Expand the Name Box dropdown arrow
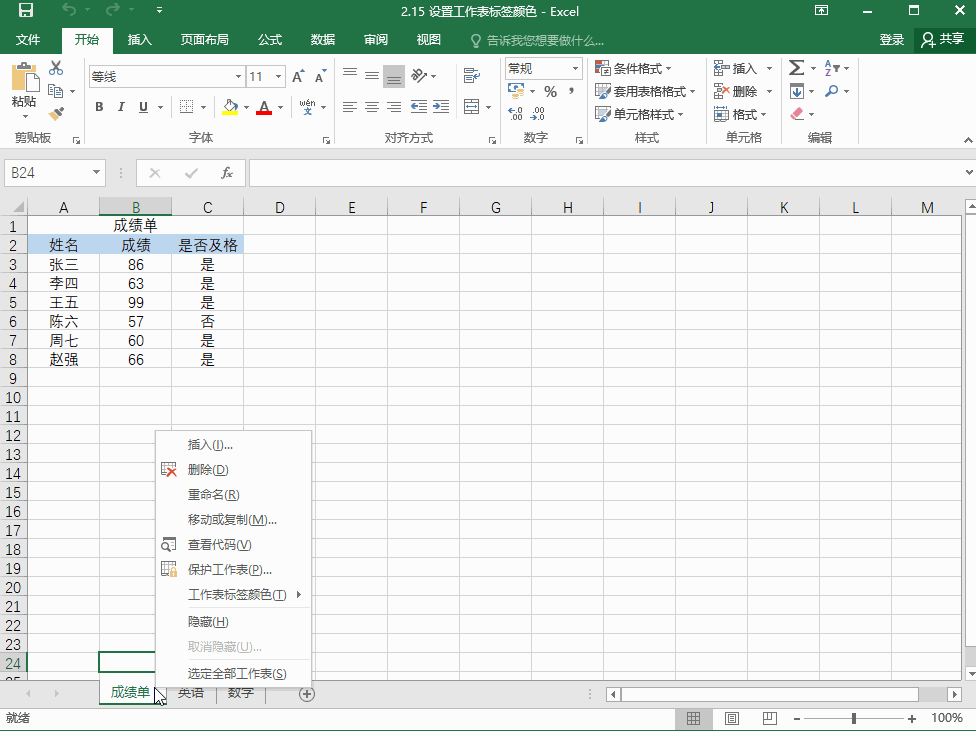 (x=96, y=172)
